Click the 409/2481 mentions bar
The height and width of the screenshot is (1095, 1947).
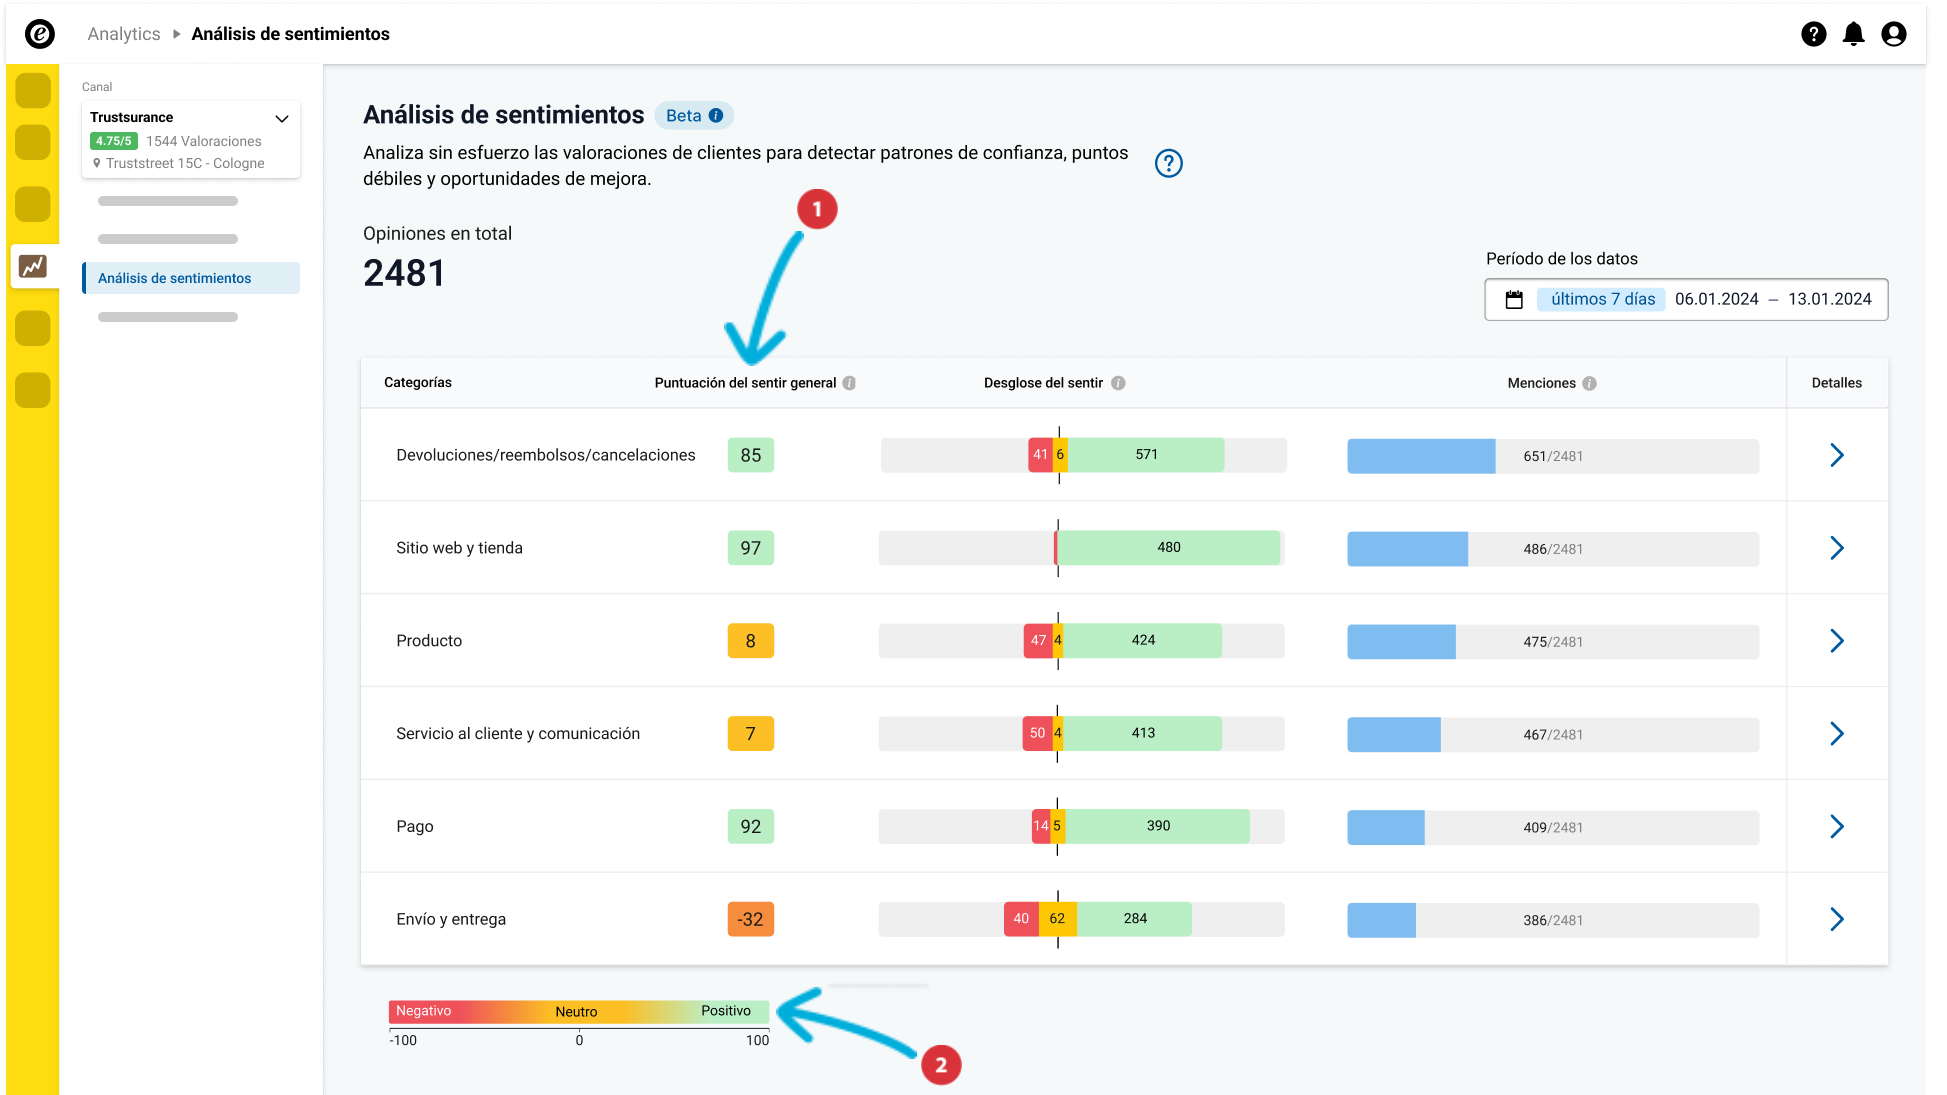(x=1553, y=828)
